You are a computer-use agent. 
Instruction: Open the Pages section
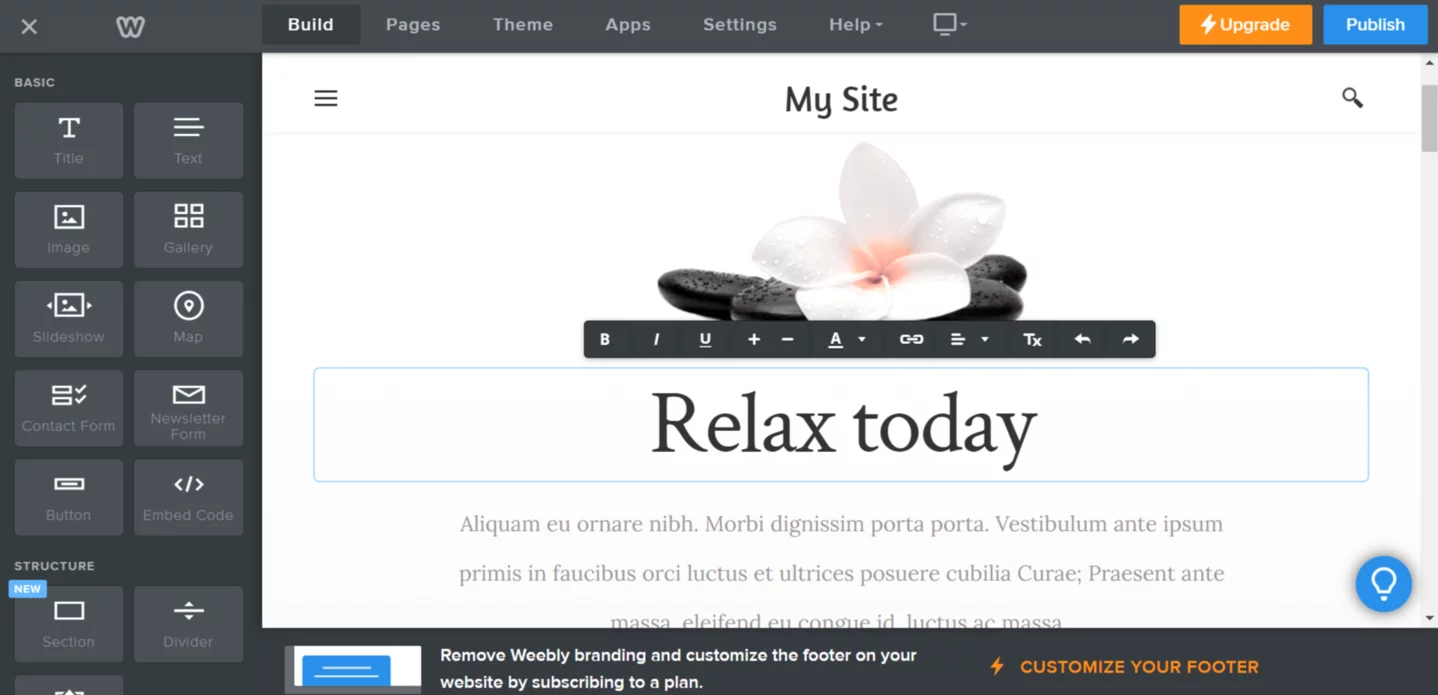pos(412,24)
